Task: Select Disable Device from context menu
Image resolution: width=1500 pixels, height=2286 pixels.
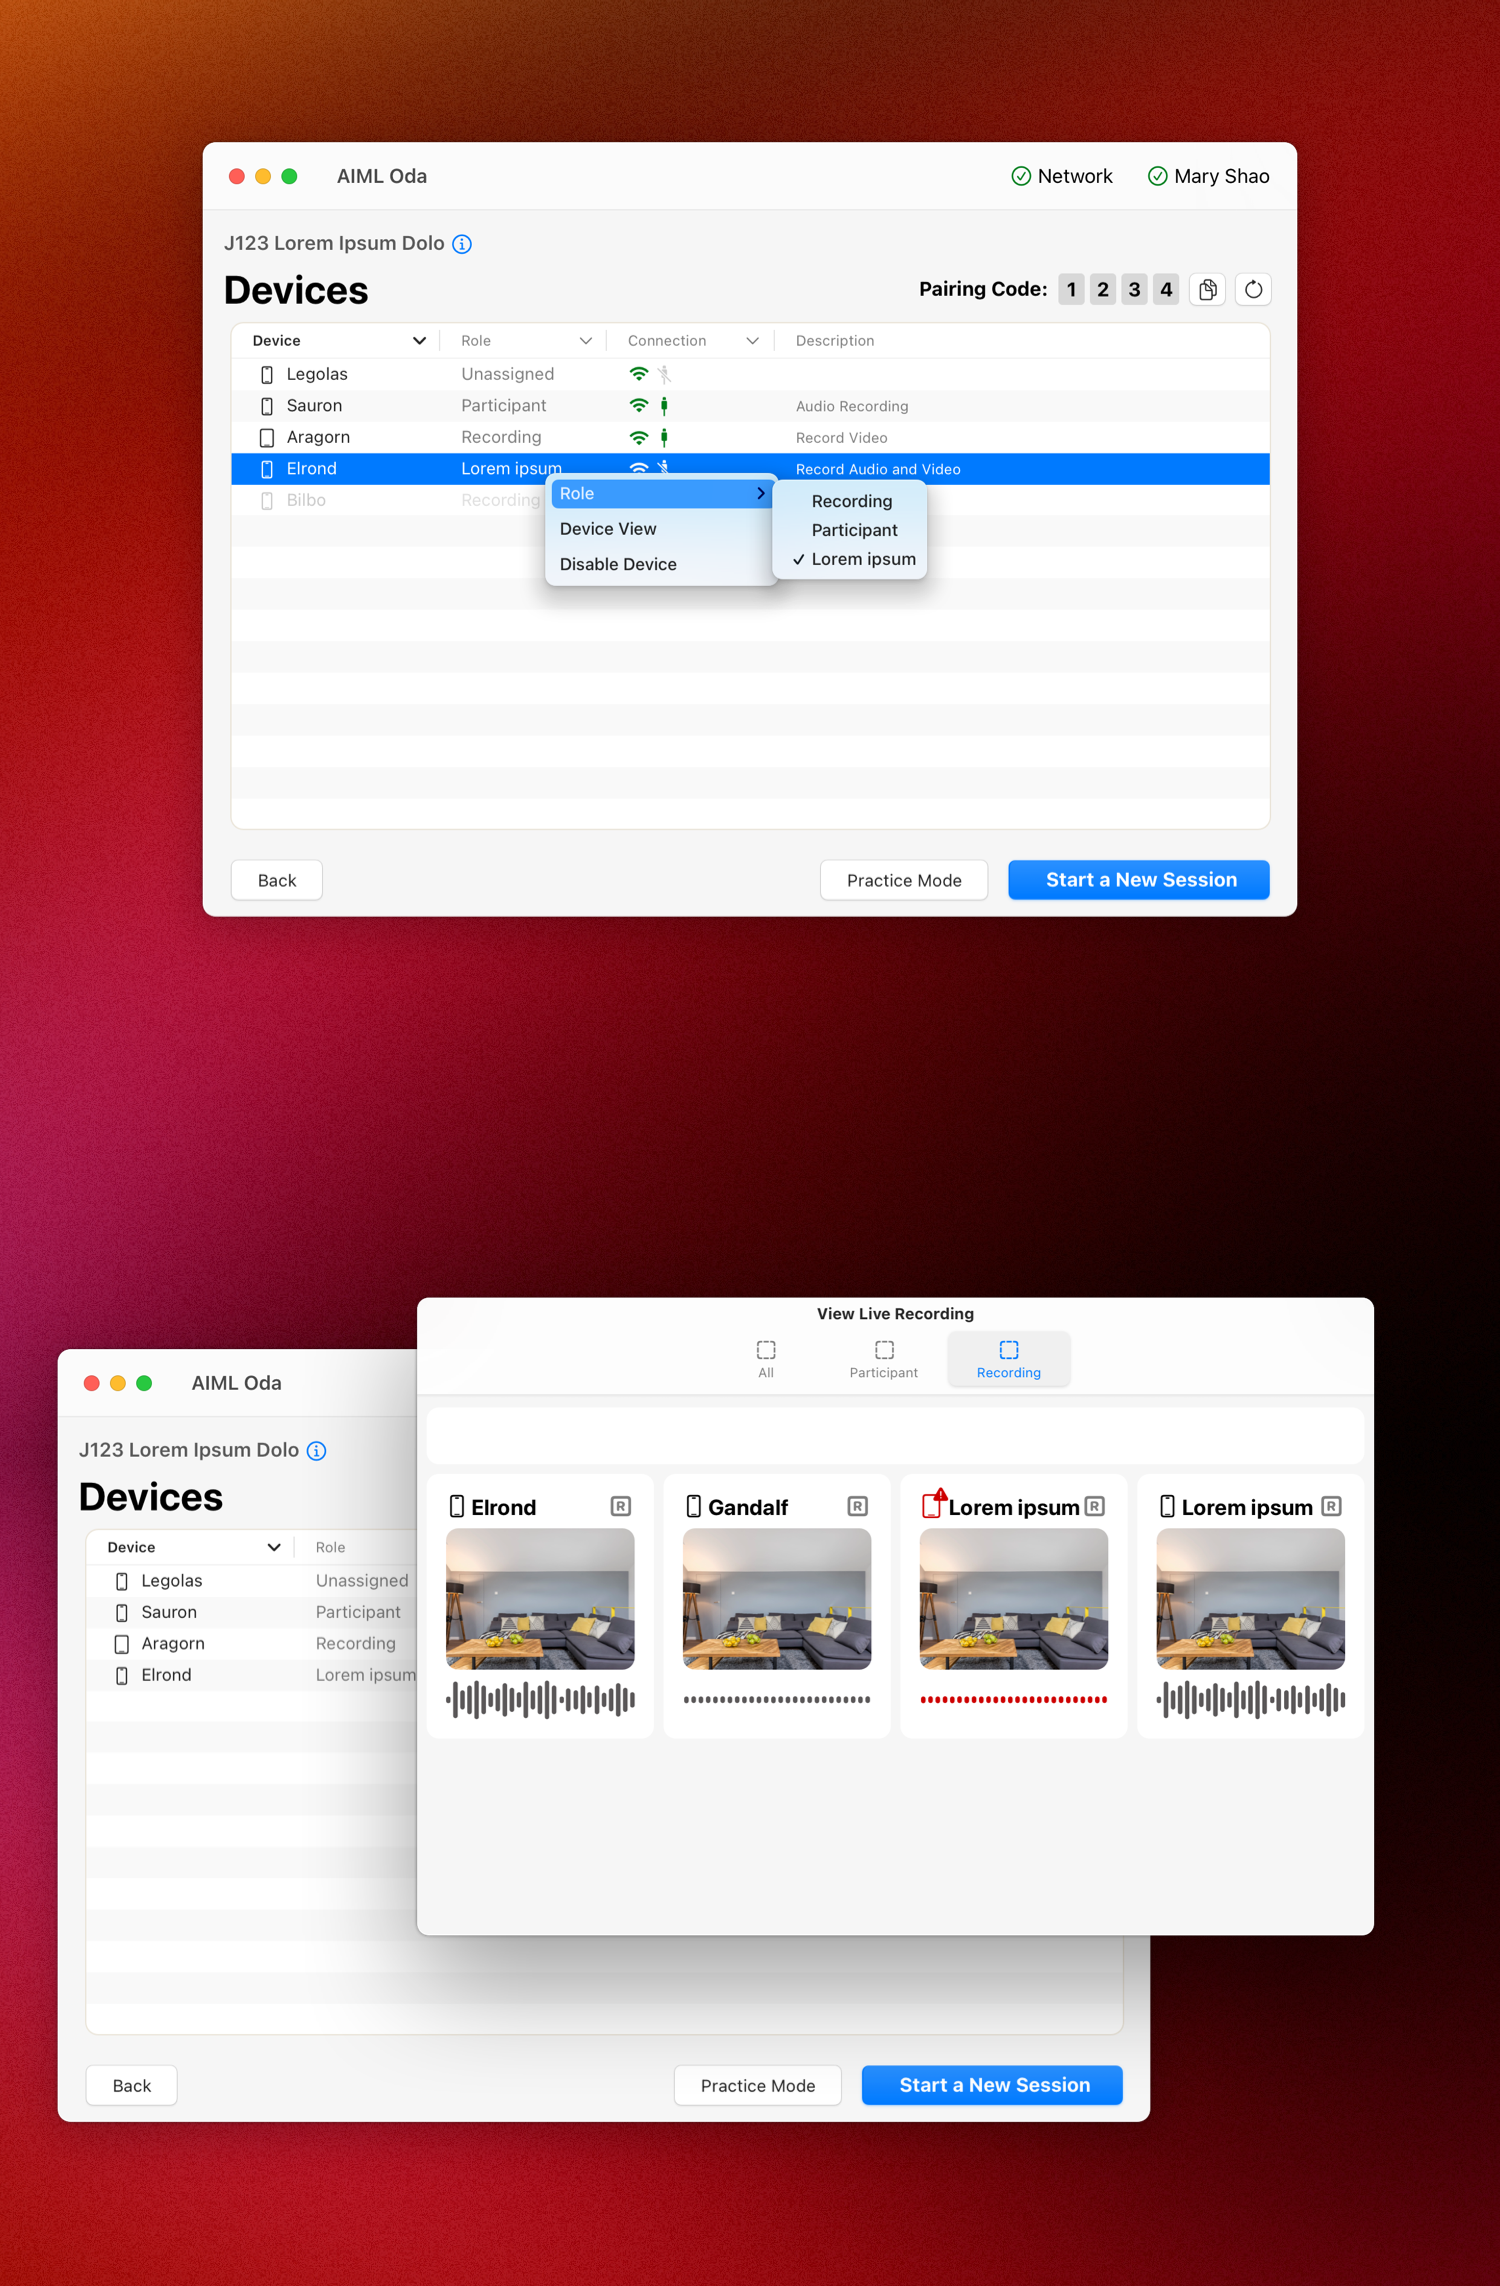Action: (x=618, y=564)
